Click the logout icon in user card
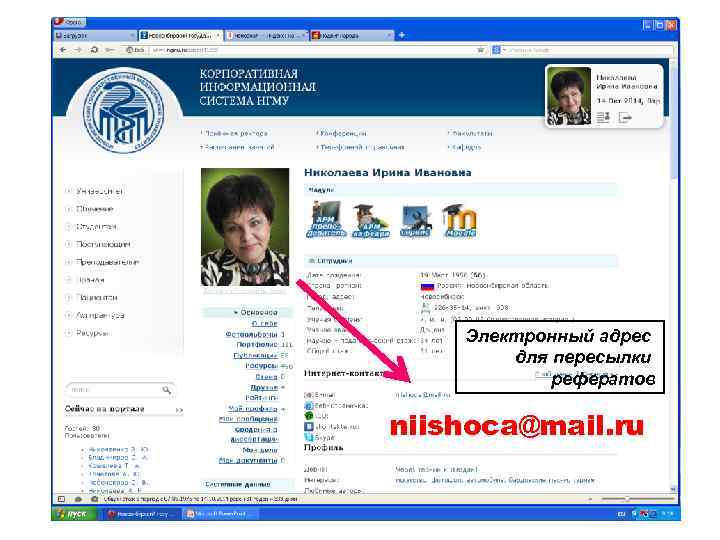Screen dimensions: 720x540 tap(625, 118)
